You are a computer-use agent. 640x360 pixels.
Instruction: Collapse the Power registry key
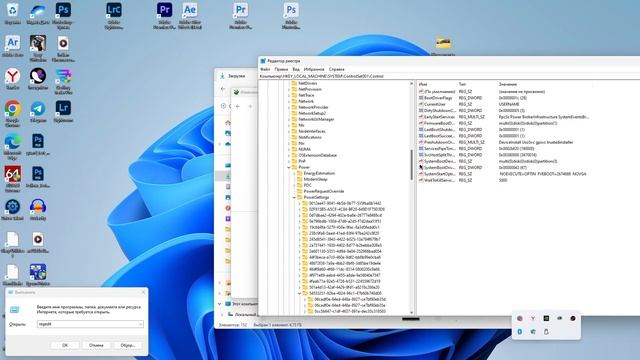pyautogui.click(x=289, y=167)
